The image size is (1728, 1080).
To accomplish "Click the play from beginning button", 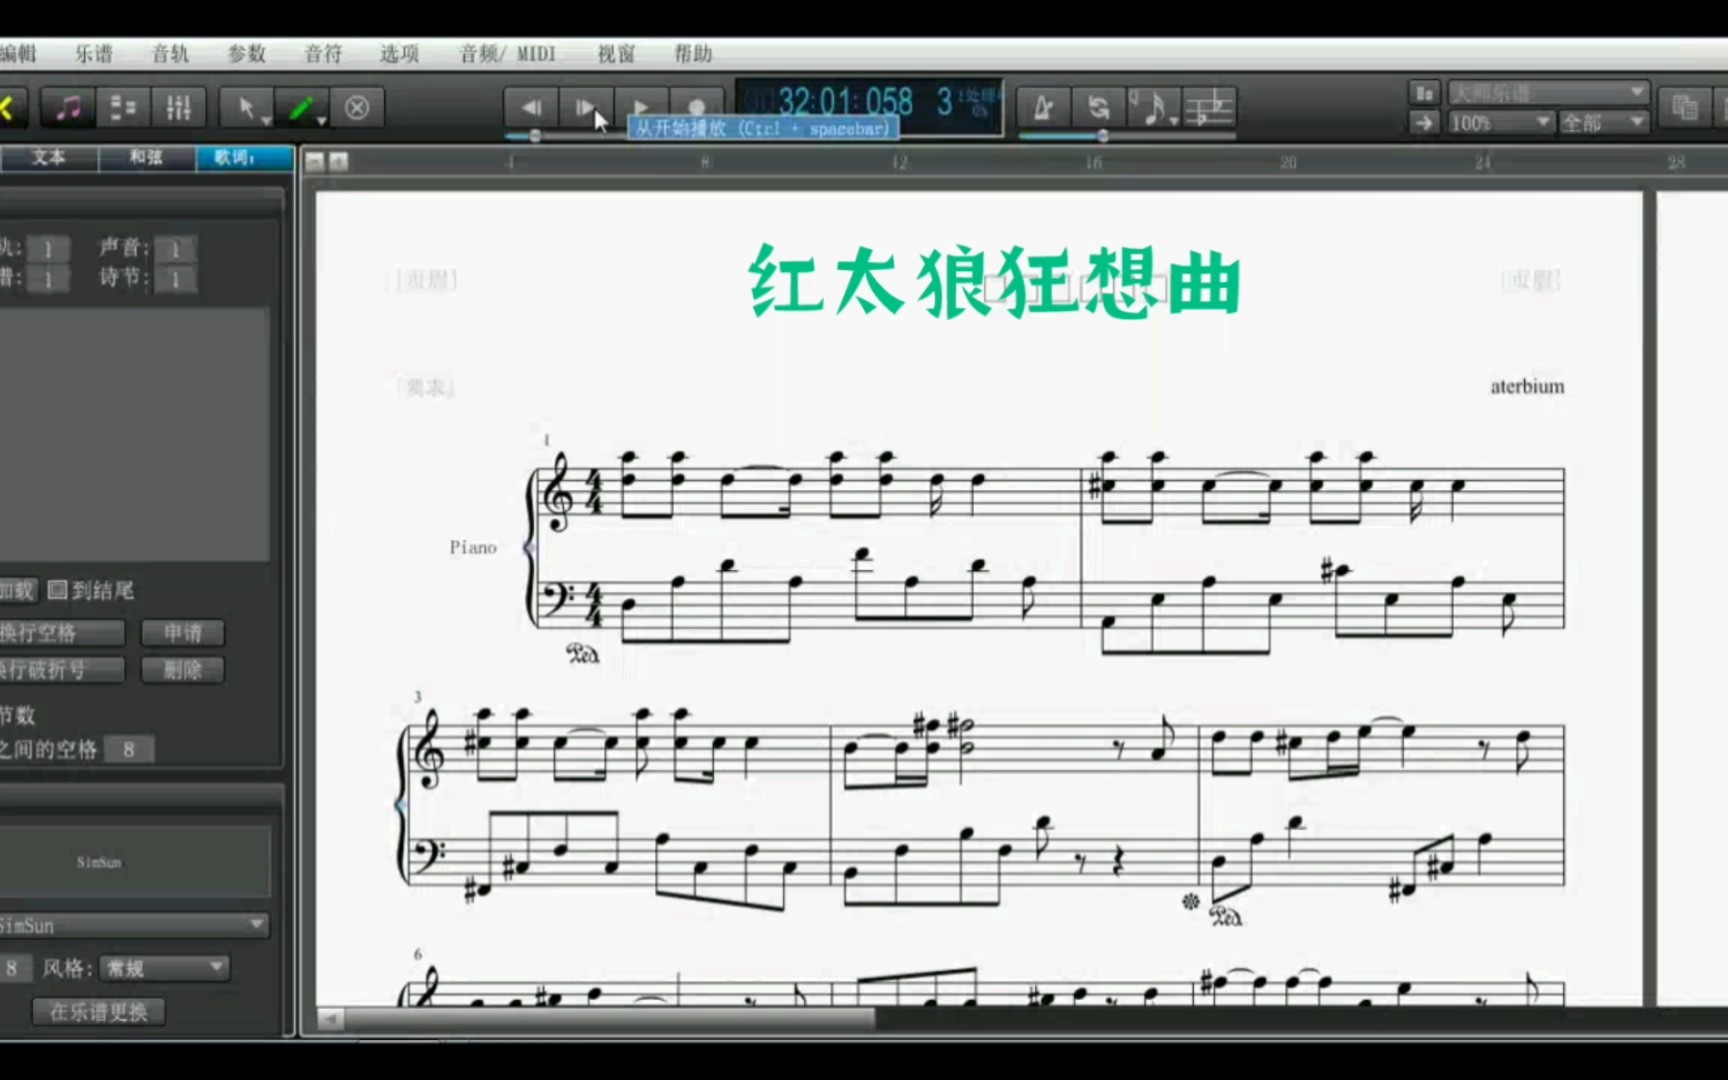I will tap(586, 107).
